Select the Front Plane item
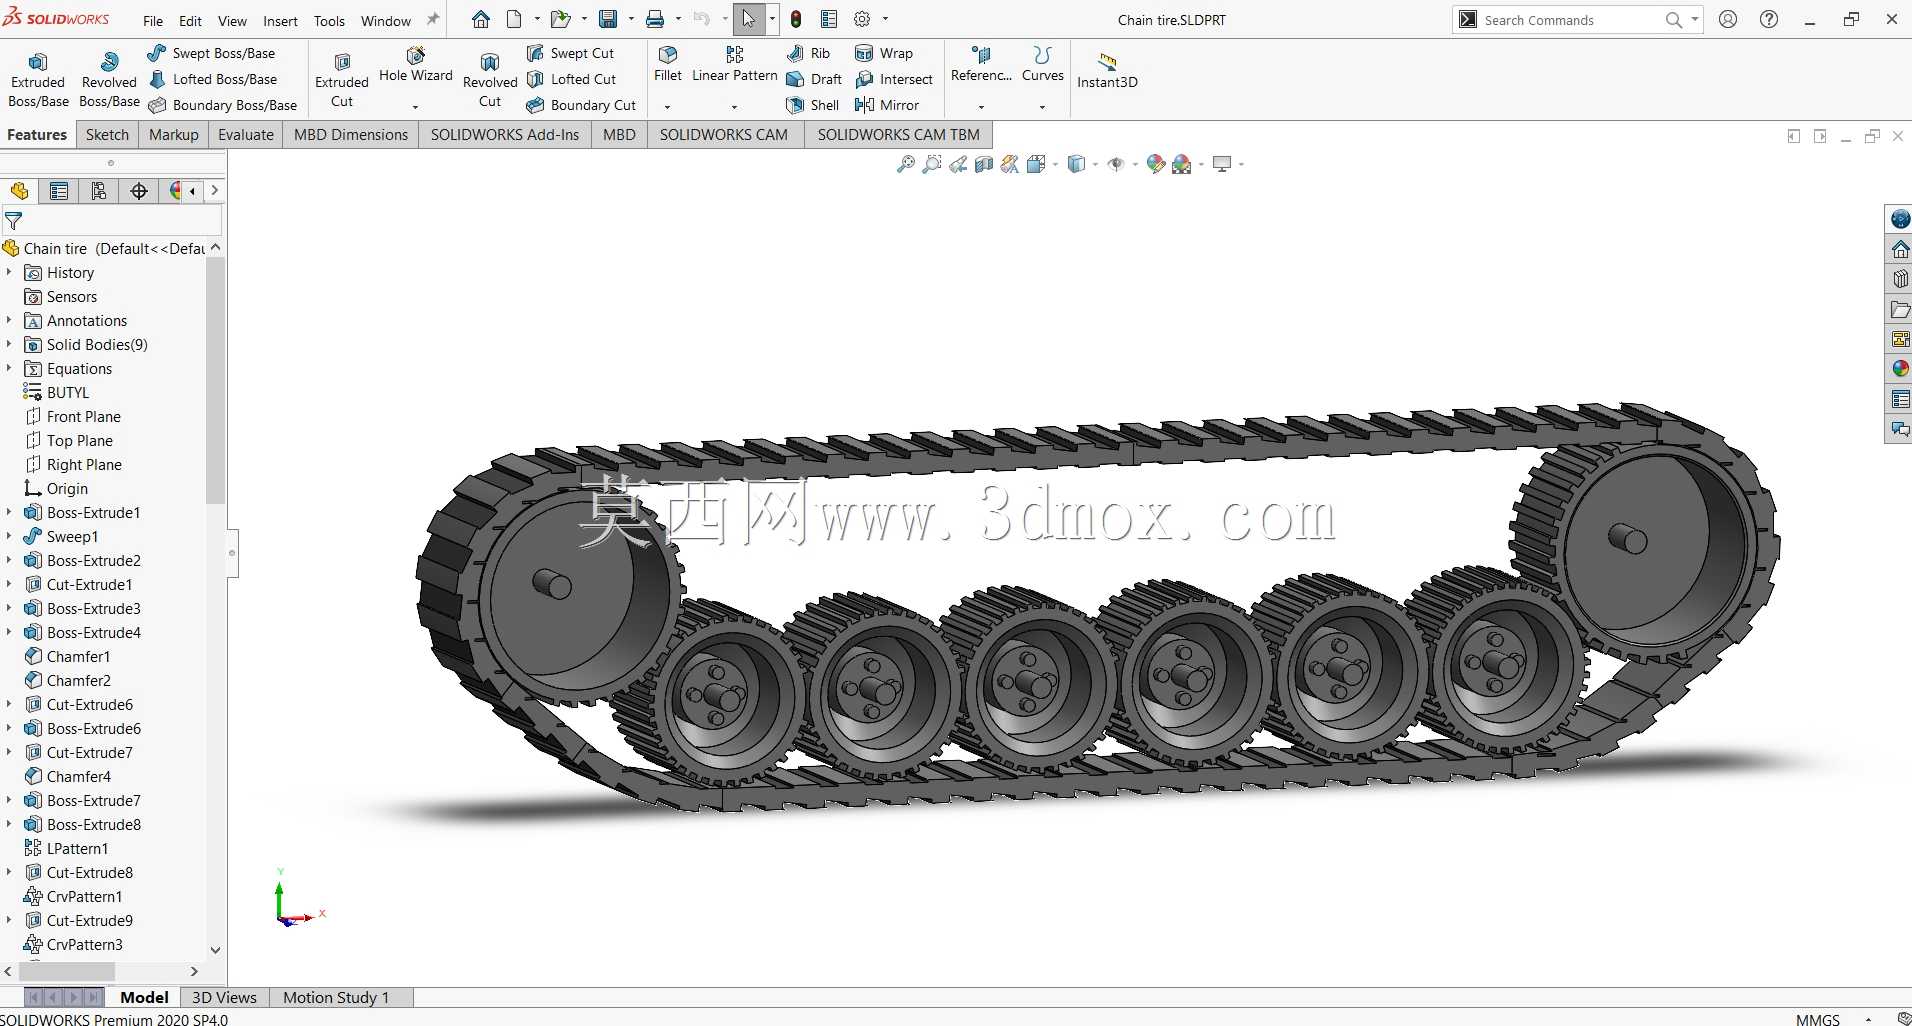Viewport: 1912px width, 1026px height. [83, 416]
